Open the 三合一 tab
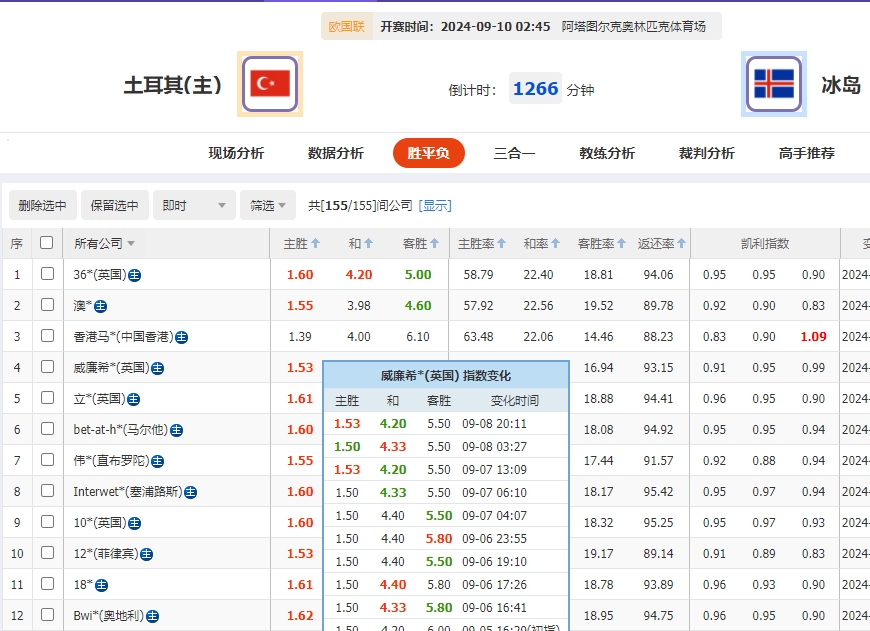The height and width of the screenshot is (631, 870). [x=515, y=153]
